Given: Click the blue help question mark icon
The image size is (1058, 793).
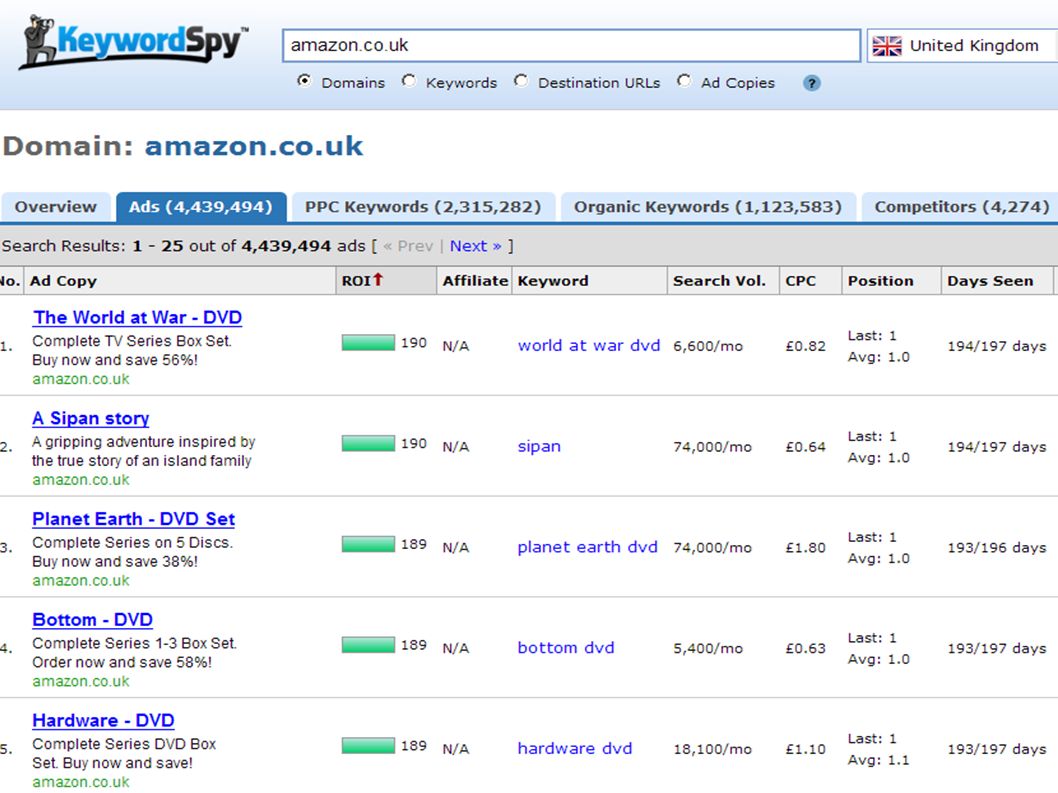Looking at the screenshot, I should click(x=812, y=83).
